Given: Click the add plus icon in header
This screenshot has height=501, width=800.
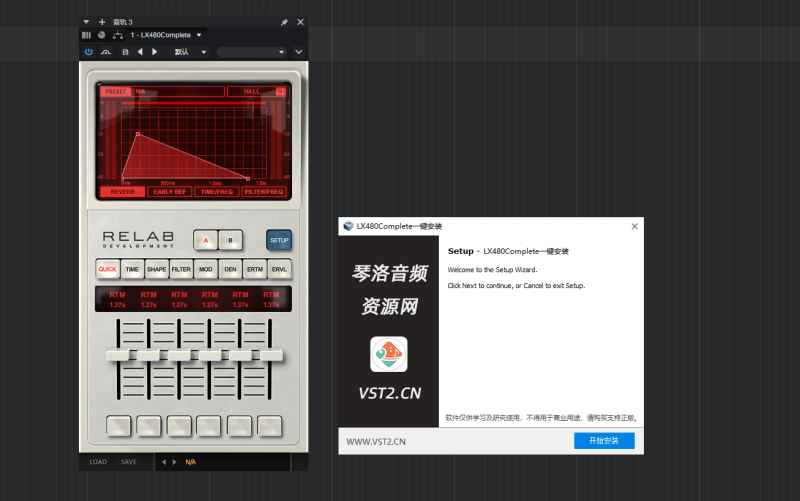Looking at the screenshot, I should tap(102, 21).
